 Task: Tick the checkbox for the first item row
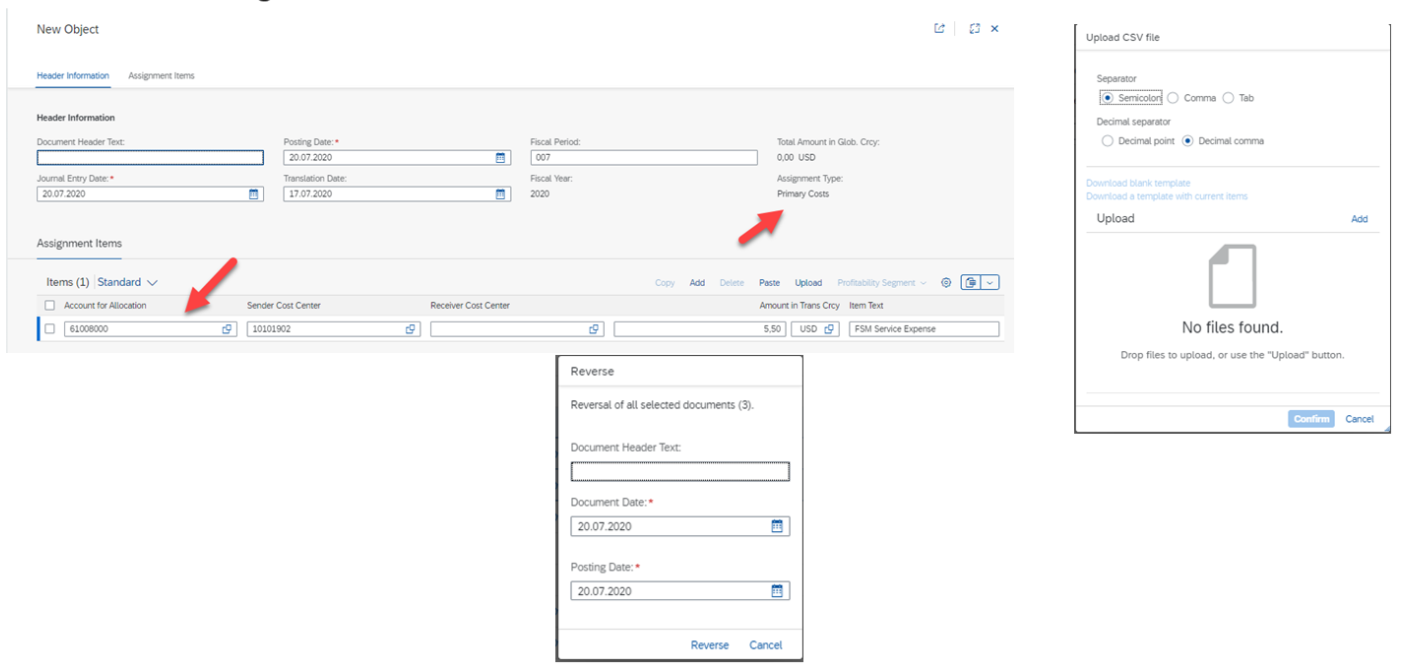50,329
